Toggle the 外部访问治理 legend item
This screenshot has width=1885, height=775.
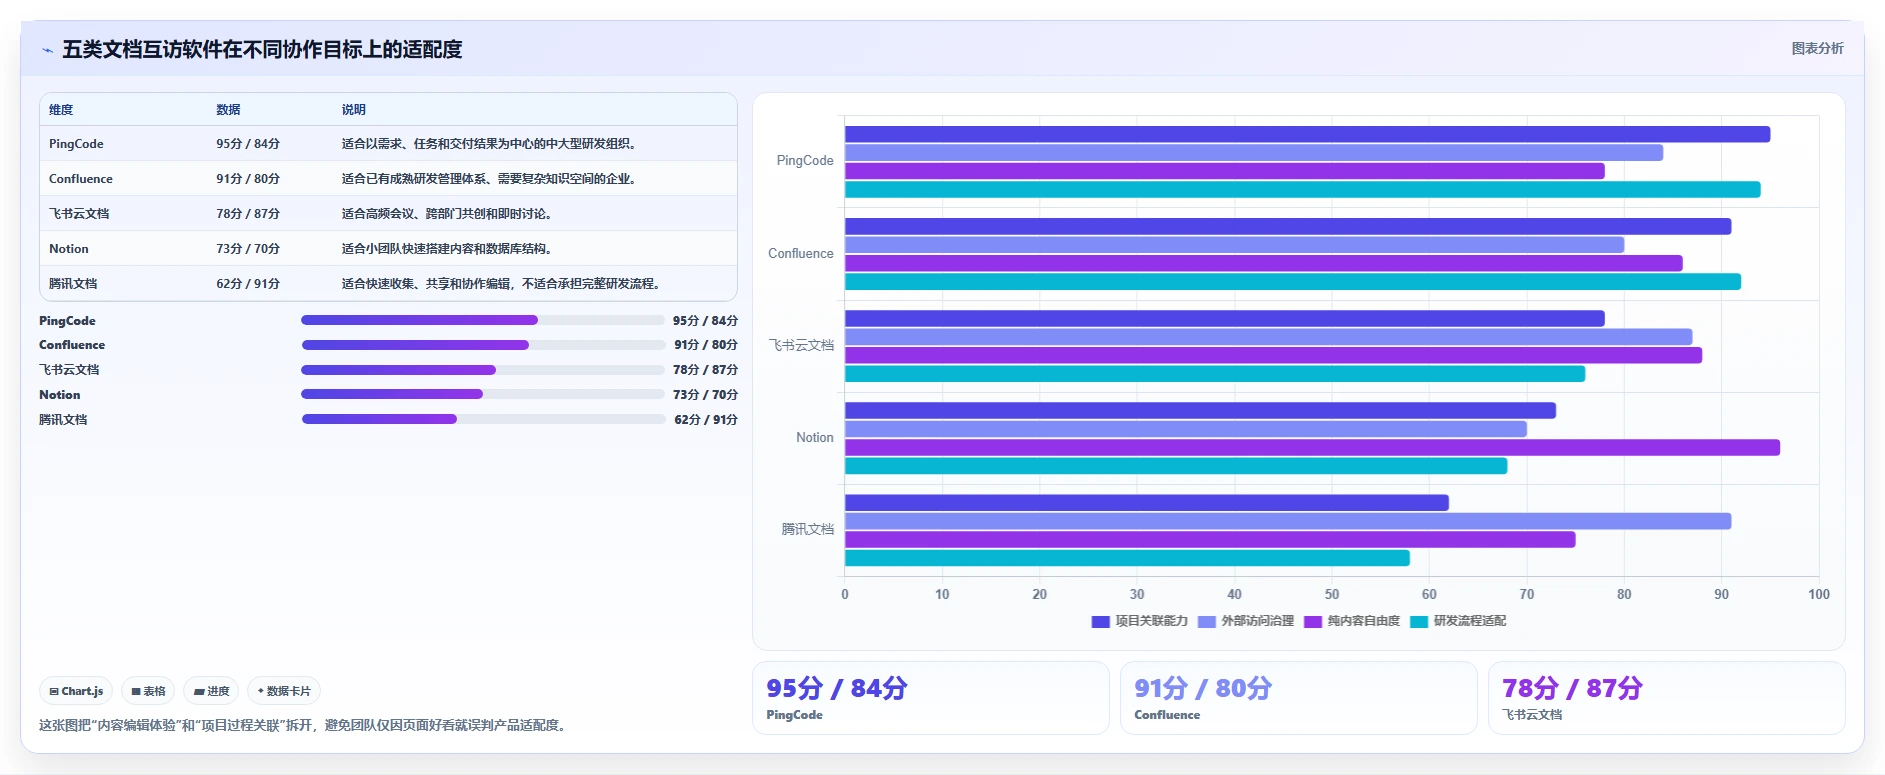pos(1246,621)
